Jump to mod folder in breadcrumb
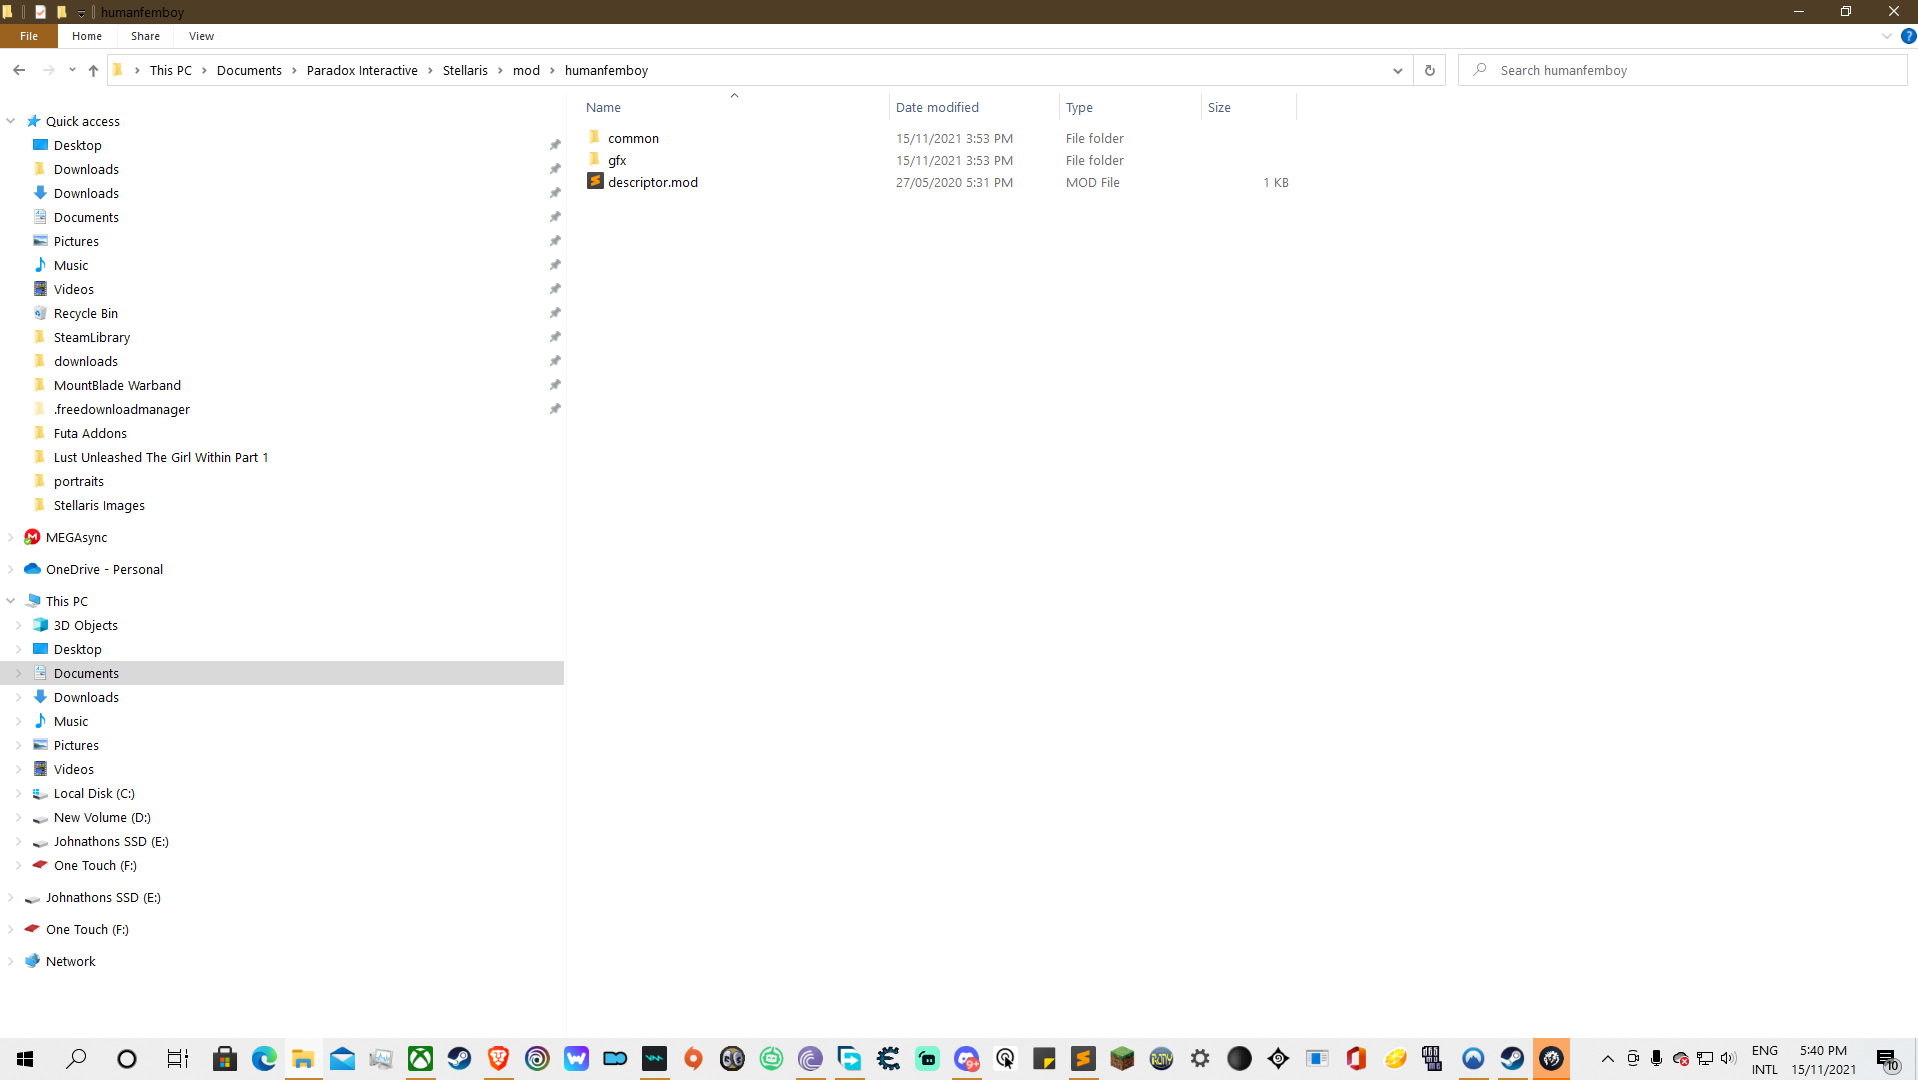The image size is (1918, 1080). point(526,70)
